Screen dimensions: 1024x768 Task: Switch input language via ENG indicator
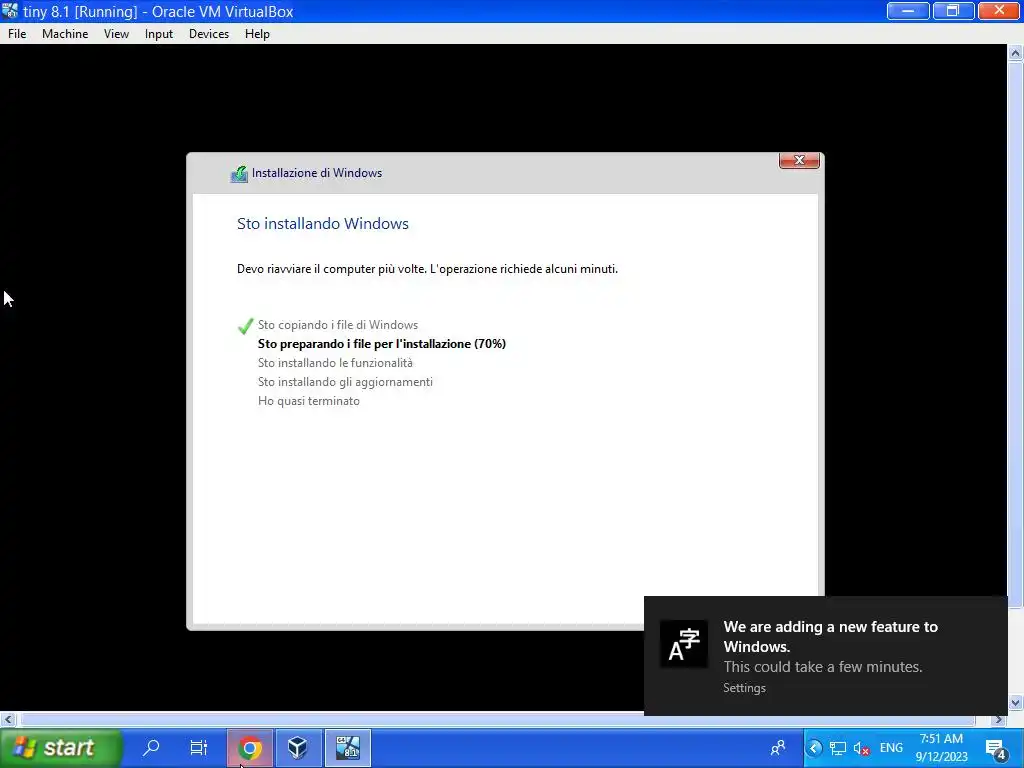click(891, 748)
